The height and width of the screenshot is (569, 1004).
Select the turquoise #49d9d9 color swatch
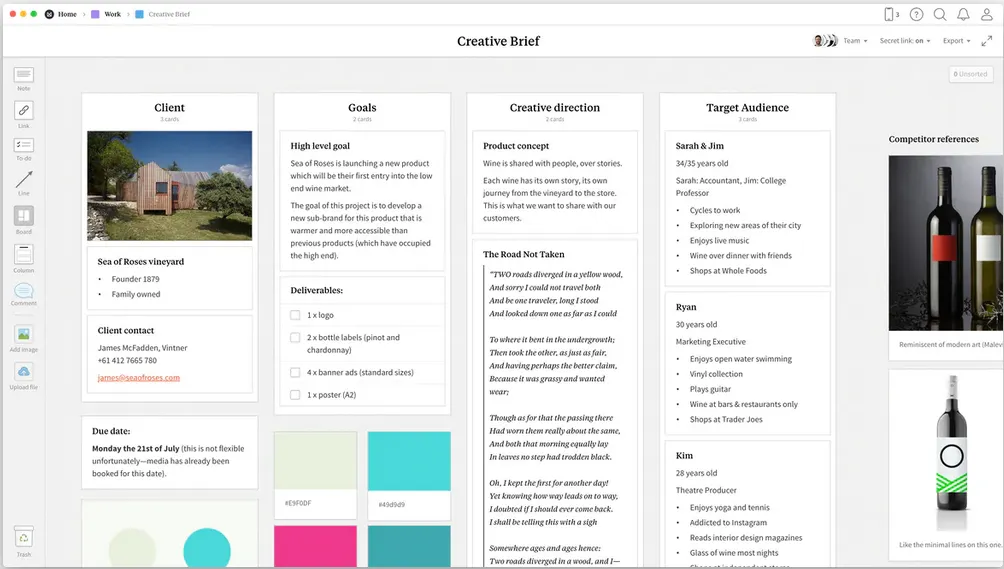[409, 461]
